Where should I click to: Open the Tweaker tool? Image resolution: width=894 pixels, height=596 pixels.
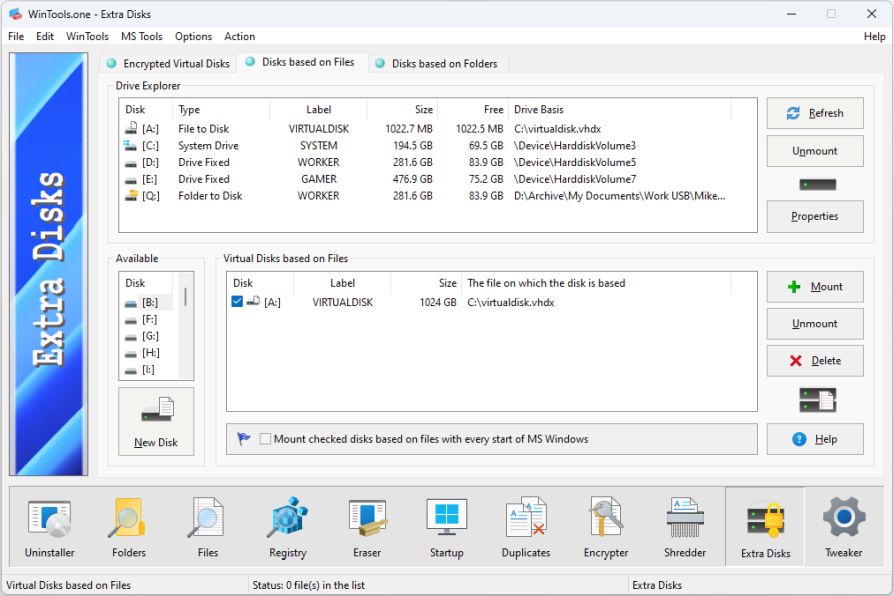click(x=844, y=528)
